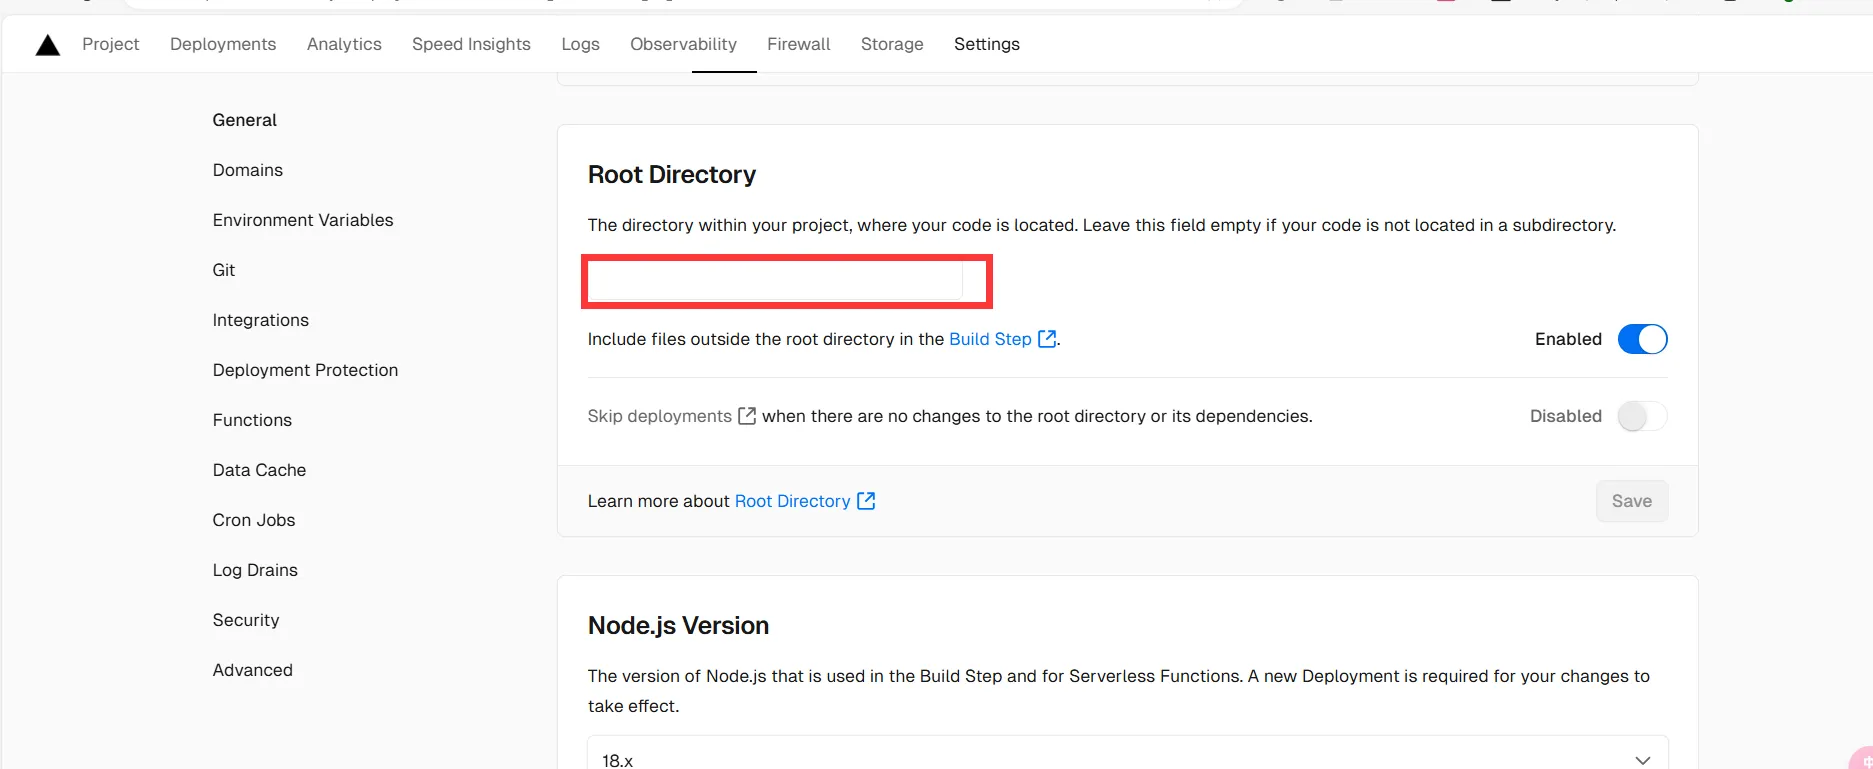Select Cron Jobs in the sidebar
The height and width of the screenshot is (769, 1873).
tap(254, 520)
